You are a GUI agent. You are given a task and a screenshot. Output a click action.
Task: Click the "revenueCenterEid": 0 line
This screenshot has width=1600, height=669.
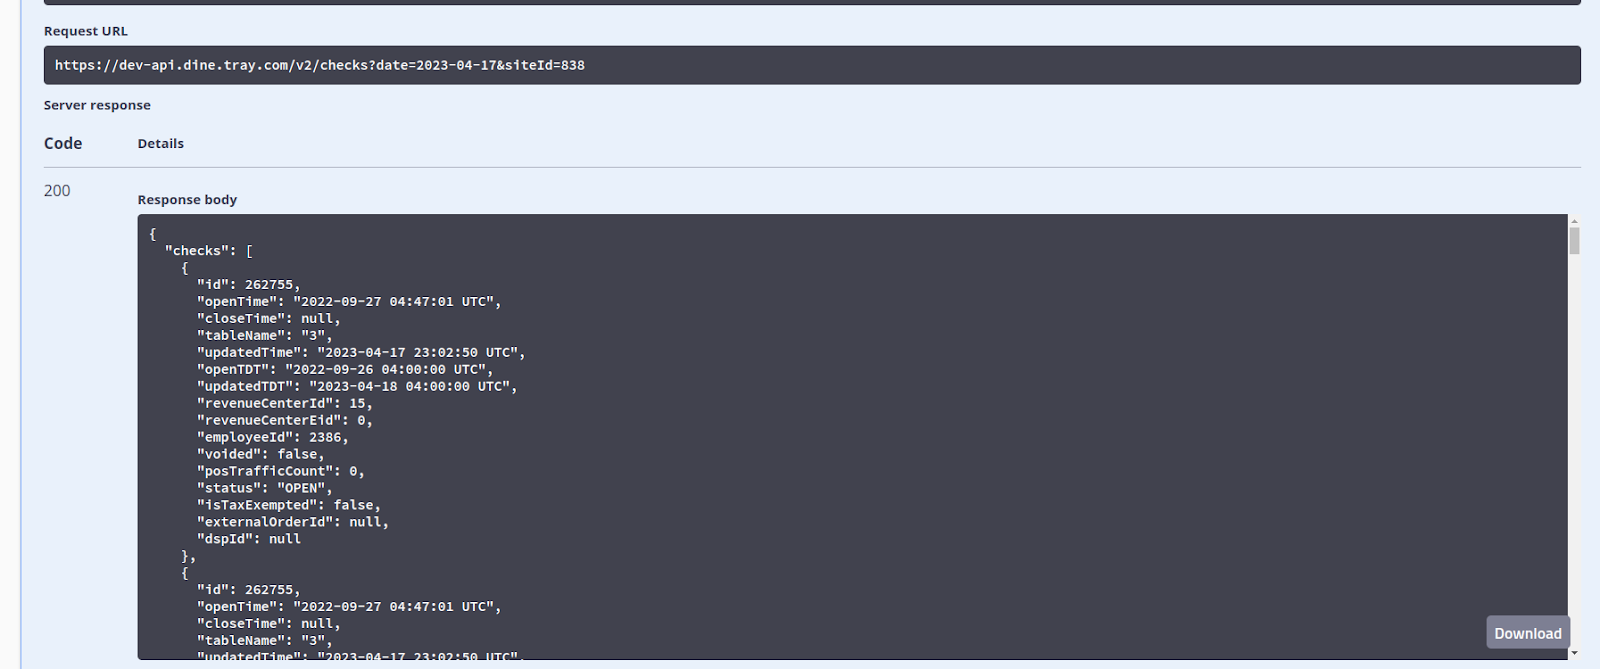285,420
